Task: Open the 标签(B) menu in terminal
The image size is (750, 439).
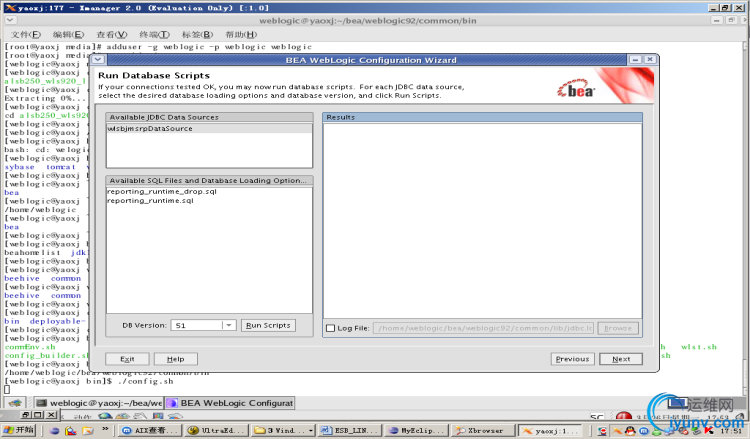Action: pos(198,34)
